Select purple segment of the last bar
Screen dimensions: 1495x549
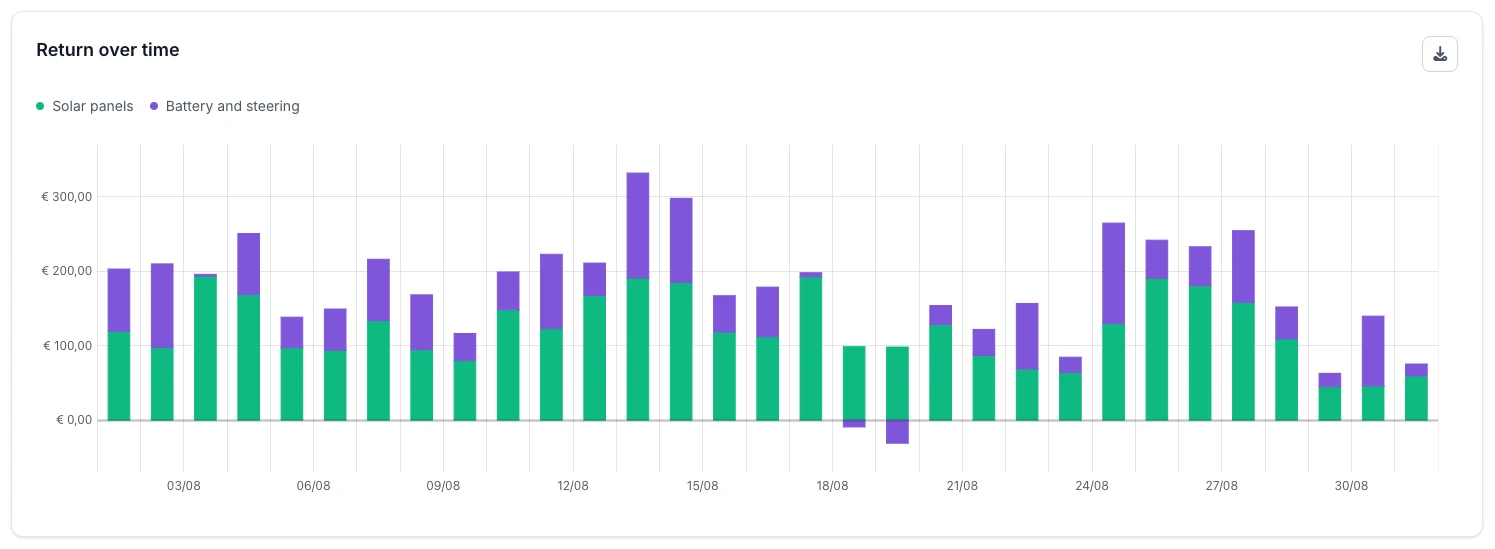(1416, 370)
